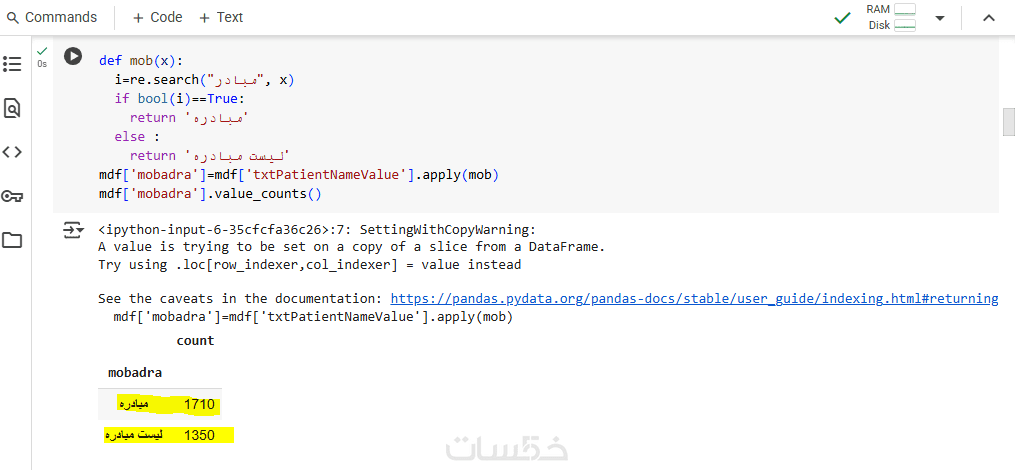Collapse the header with chevron up

click(x=989, y=18)
